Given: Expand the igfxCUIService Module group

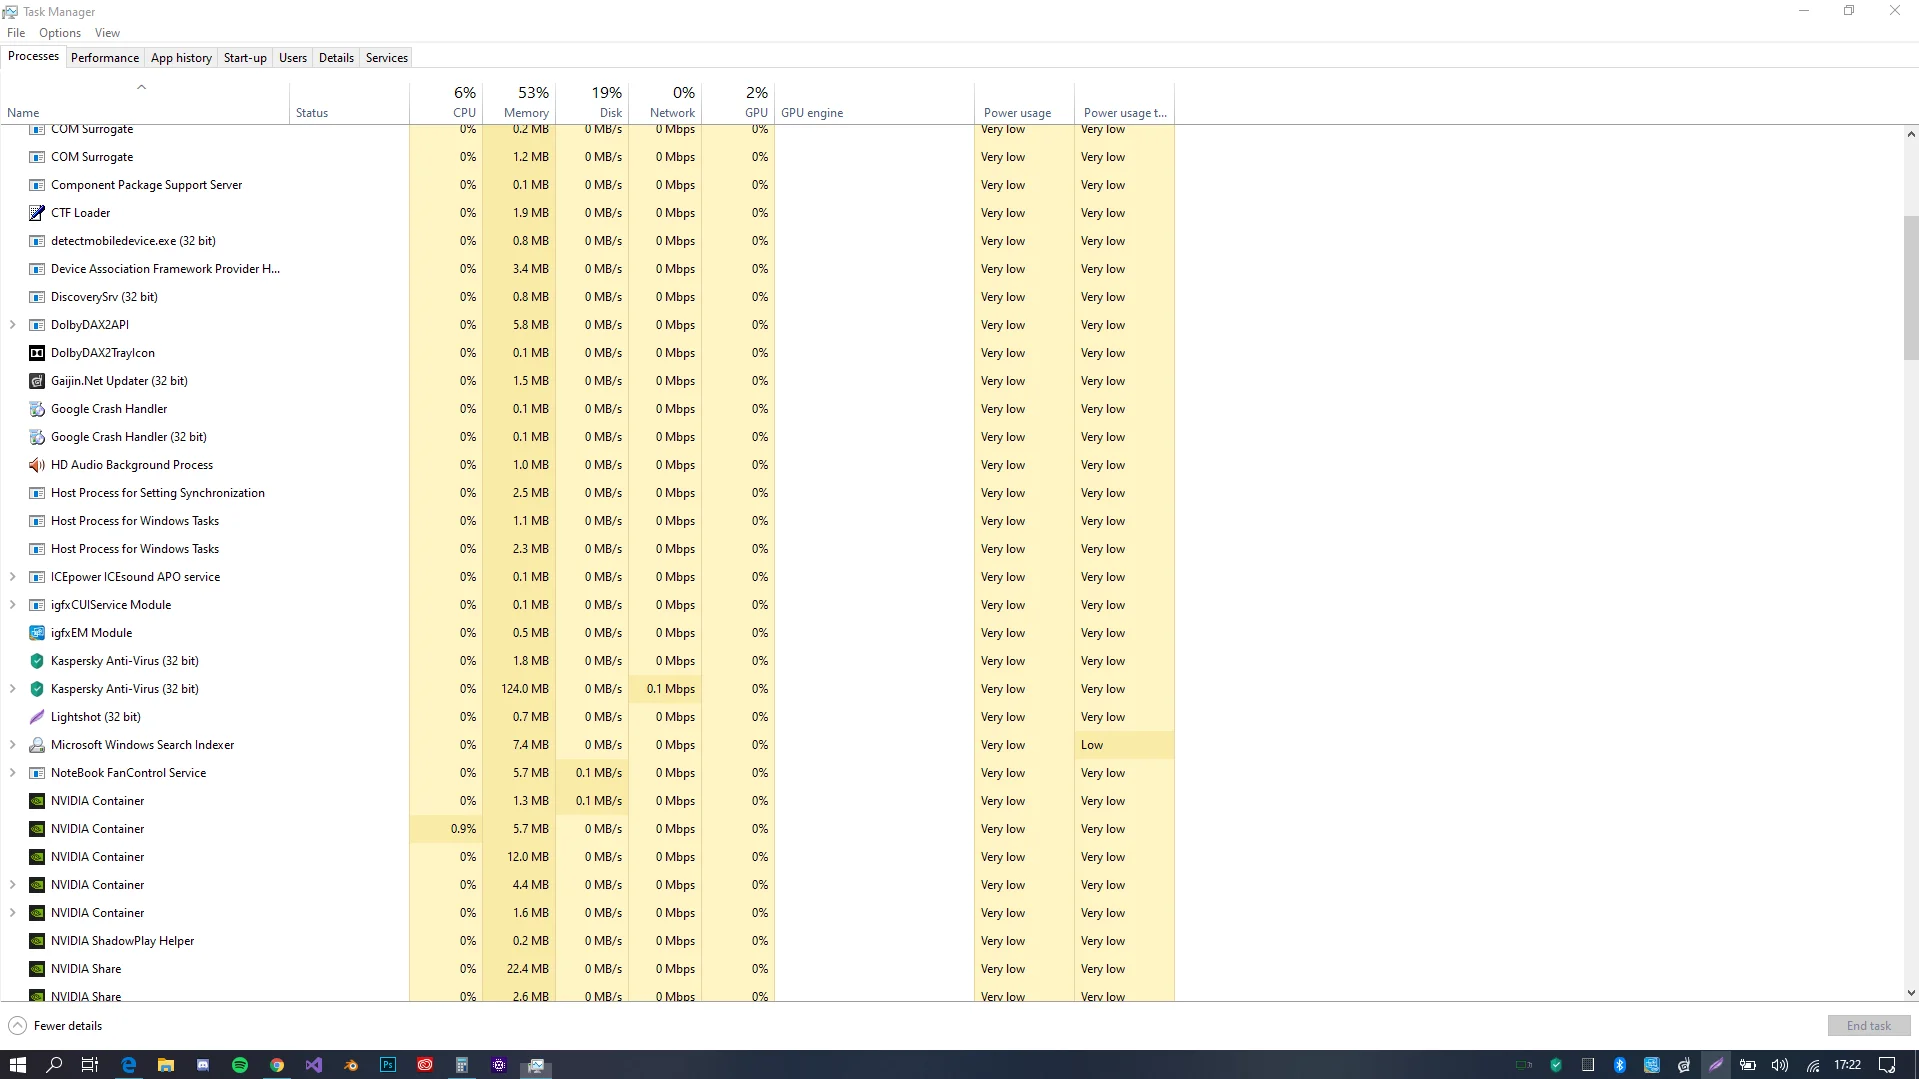Looking at the screenshot, I should 12,605.
